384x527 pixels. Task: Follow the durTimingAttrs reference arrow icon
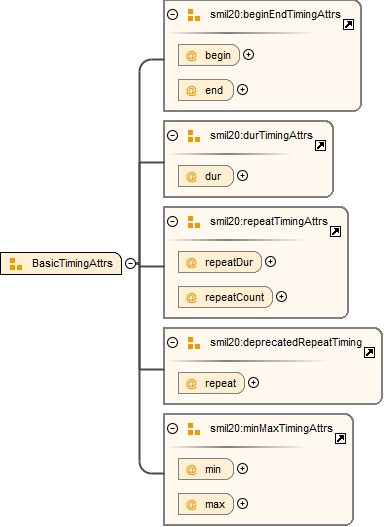(x=321, y=146)
